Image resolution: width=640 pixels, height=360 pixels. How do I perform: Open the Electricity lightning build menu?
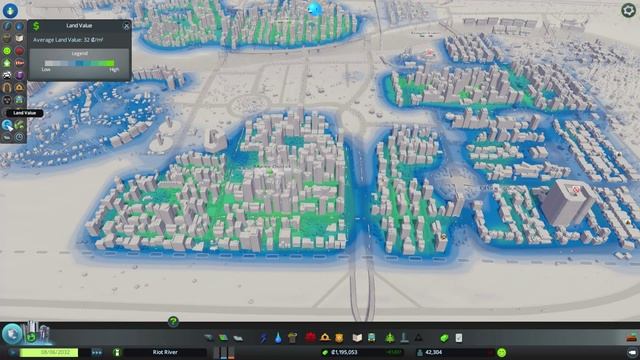pyautogui.click(x=264, y=338)
